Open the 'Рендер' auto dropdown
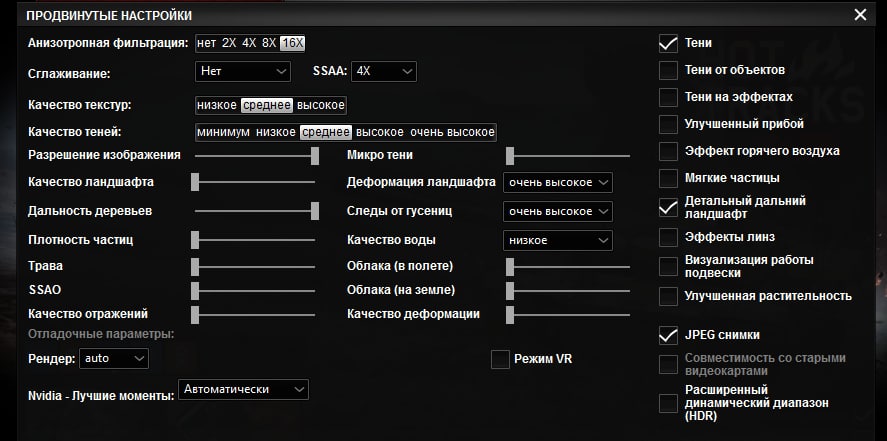 coord(113,357)
